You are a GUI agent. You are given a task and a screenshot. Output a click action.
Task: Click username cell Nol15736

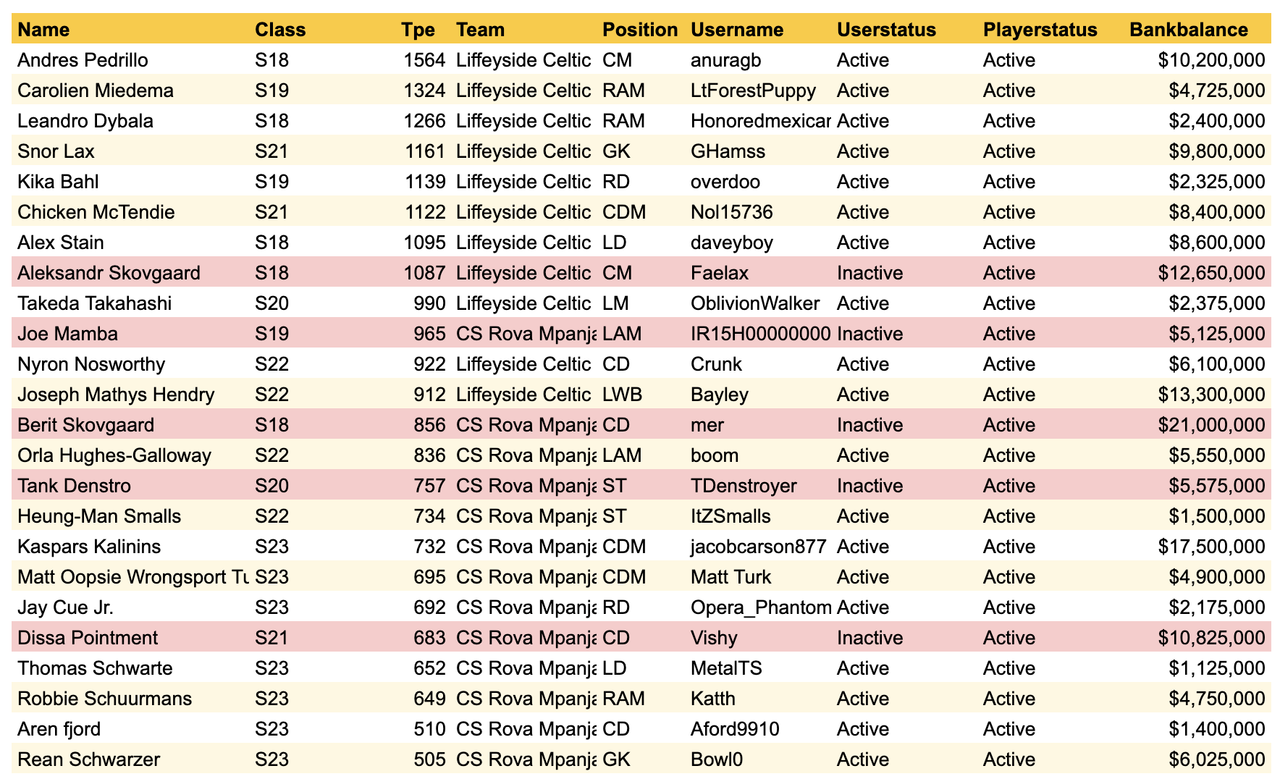coord(731,212)
